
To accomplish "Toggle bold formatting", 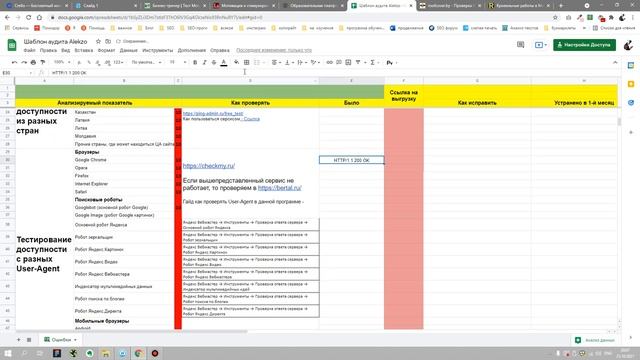I will 195,62.
